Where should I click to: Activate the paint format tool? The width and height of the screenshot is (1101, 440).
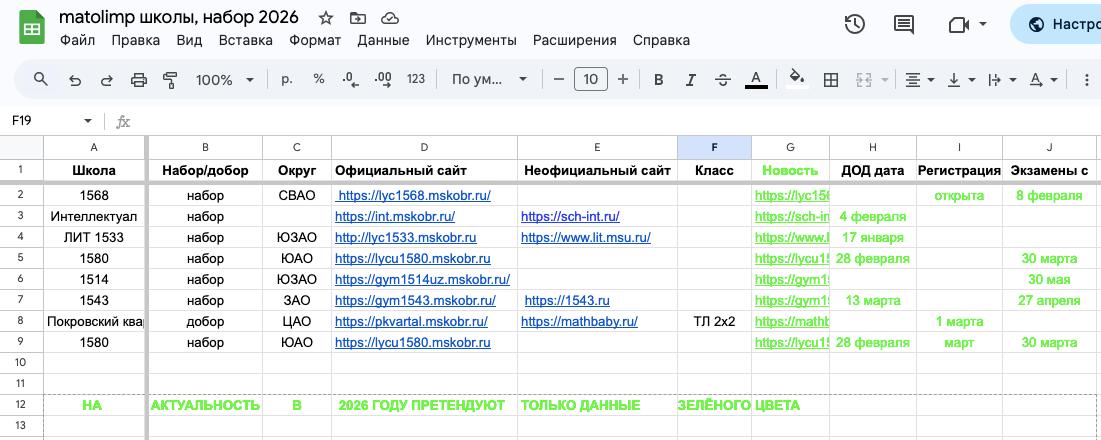click(170, 80)
